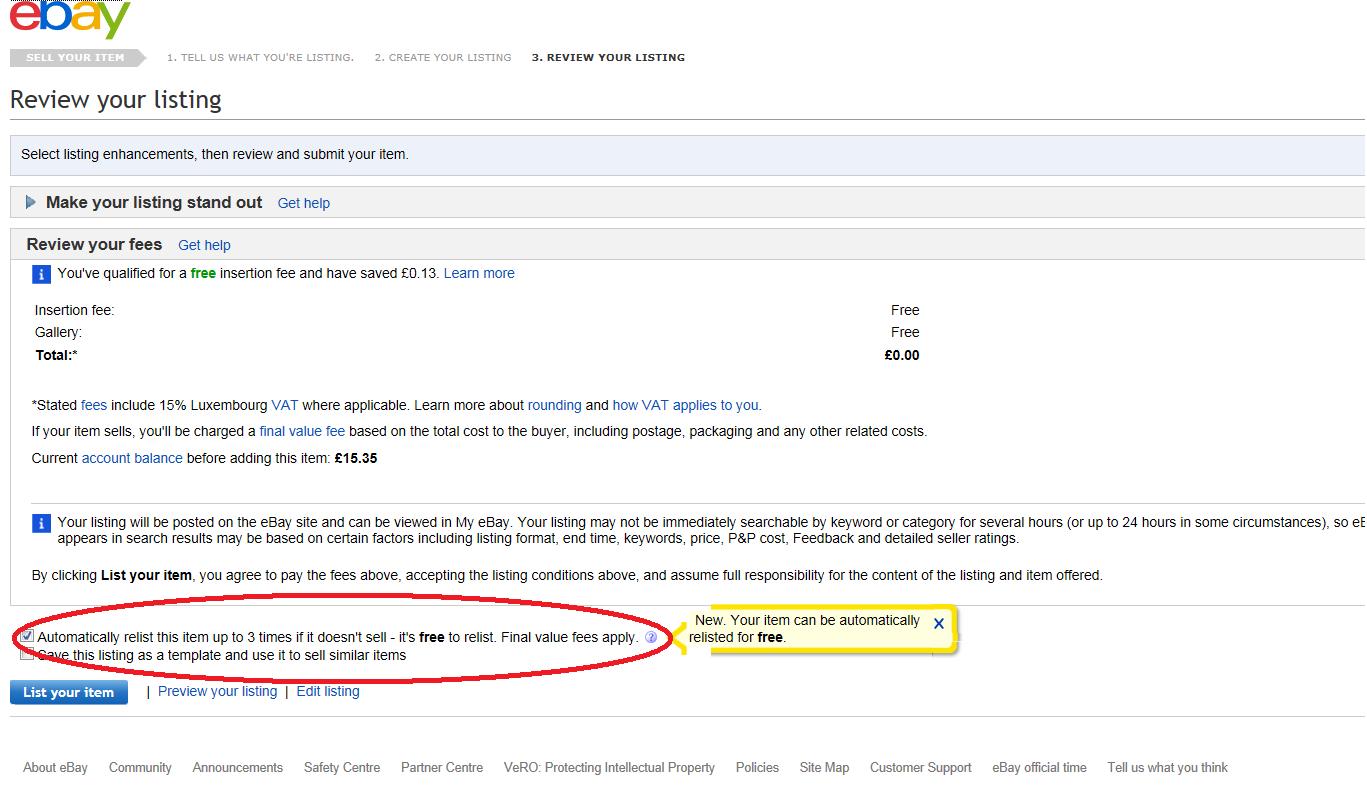1367x798 pixels.
Task: Open Customer Support in the footer
Action: [920, 767]
